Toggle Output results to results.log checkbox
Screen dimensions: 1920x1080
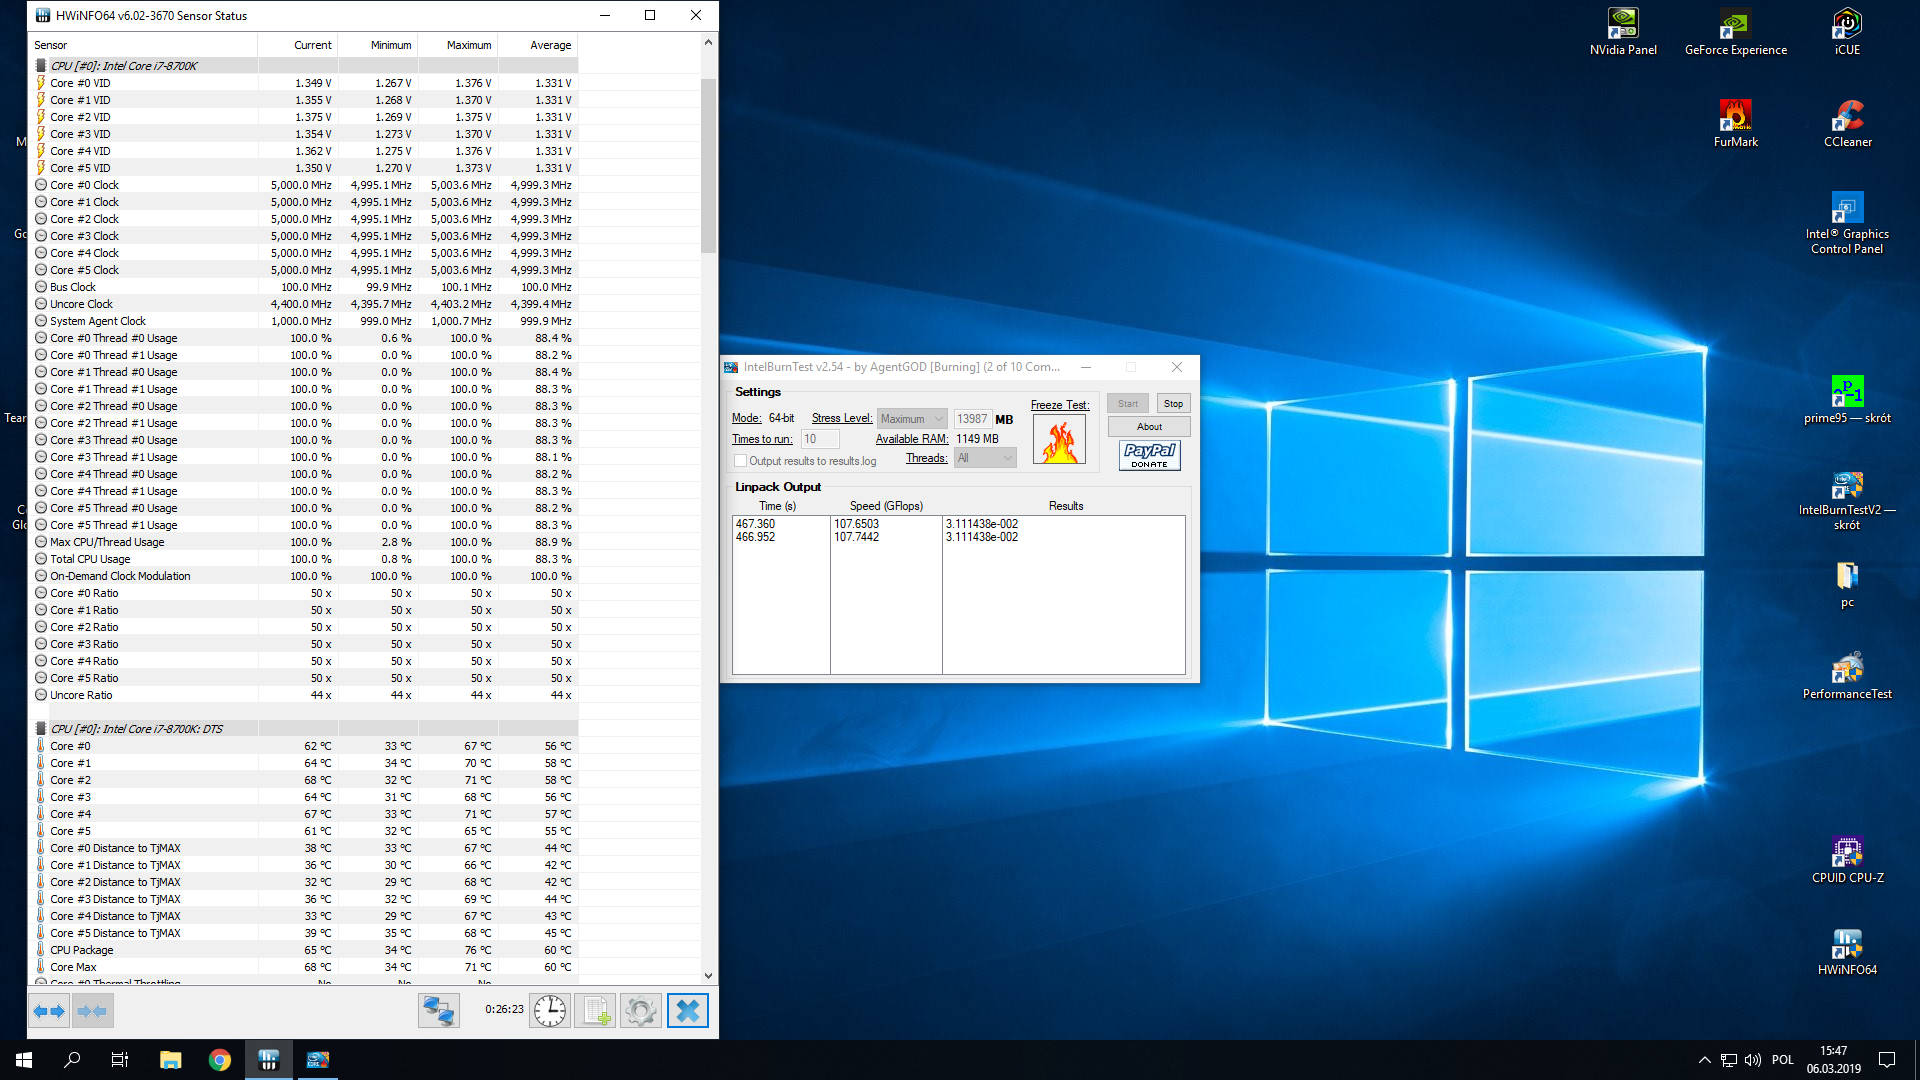click(741, 461)
